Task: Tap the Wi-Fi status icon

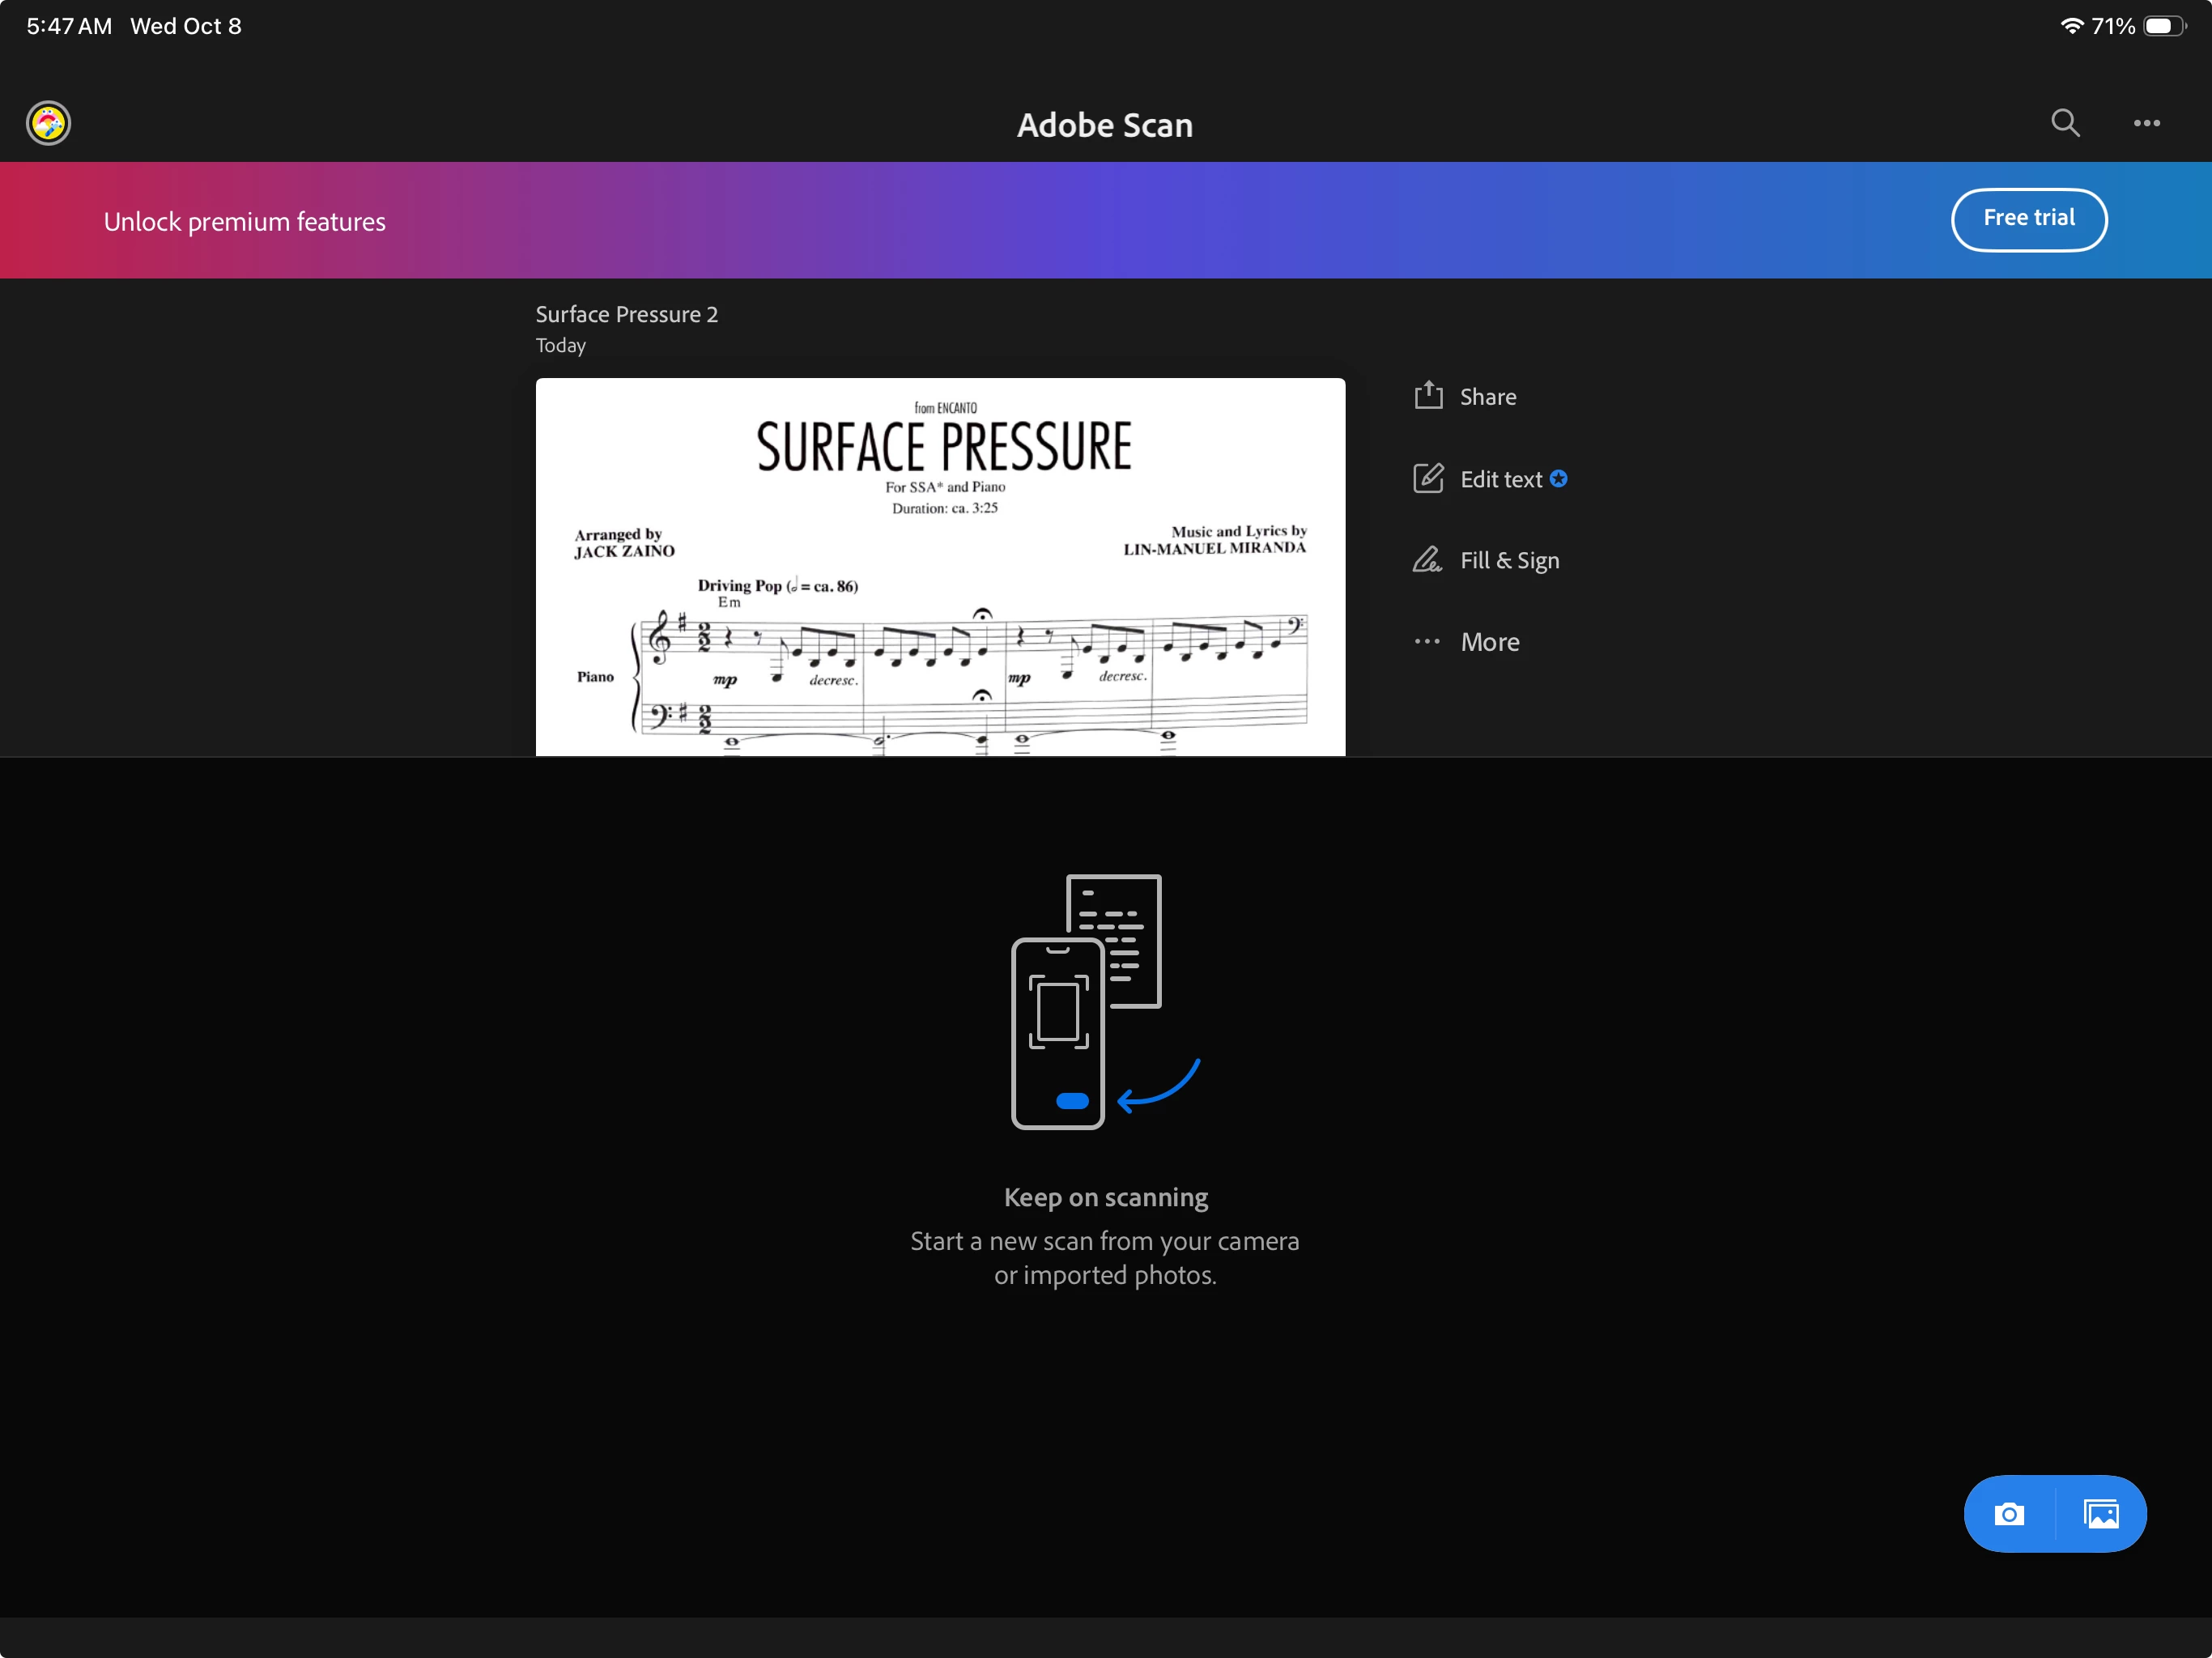Action: pyautogui.click(x=2071, y=26)
